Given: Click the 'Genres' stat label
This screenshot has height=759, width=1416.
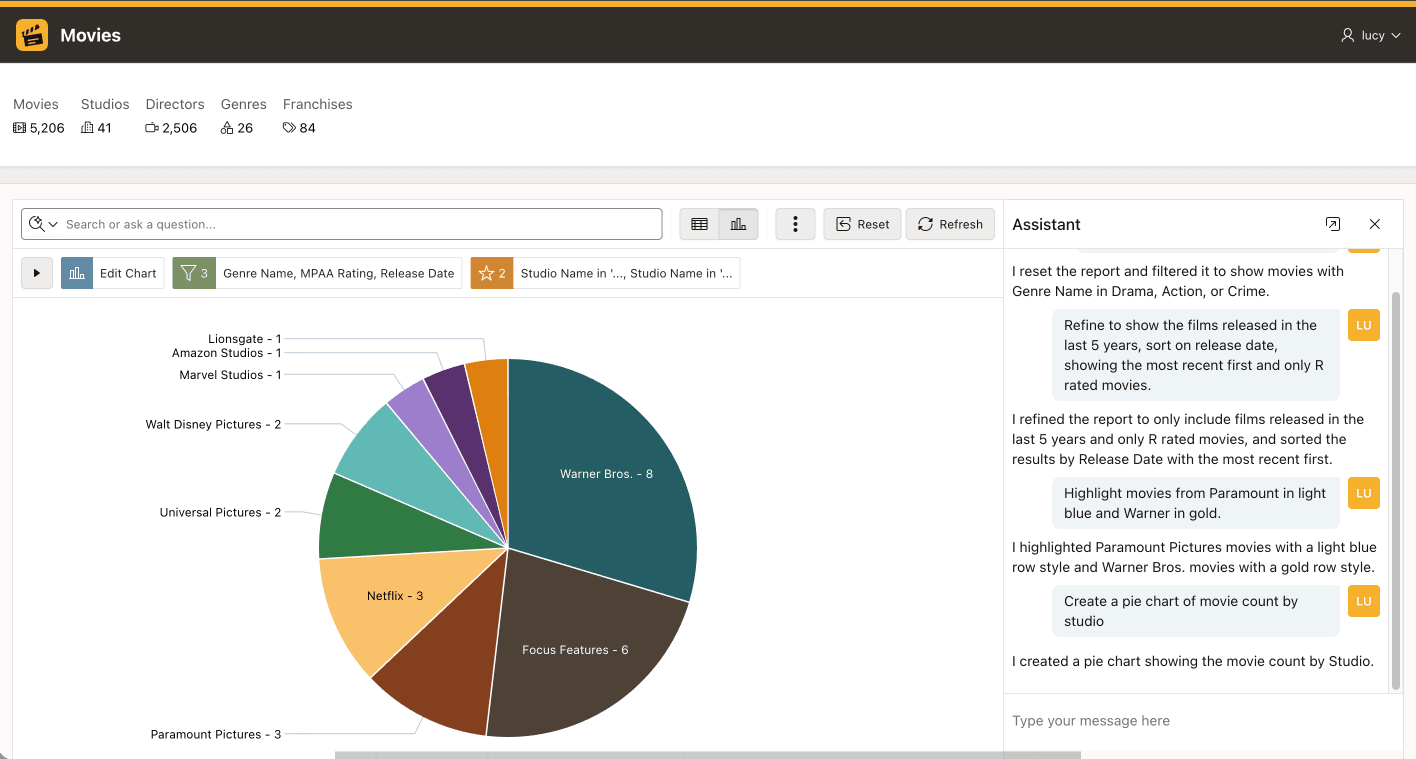Looking at the screenshot, I should [244, 104].
